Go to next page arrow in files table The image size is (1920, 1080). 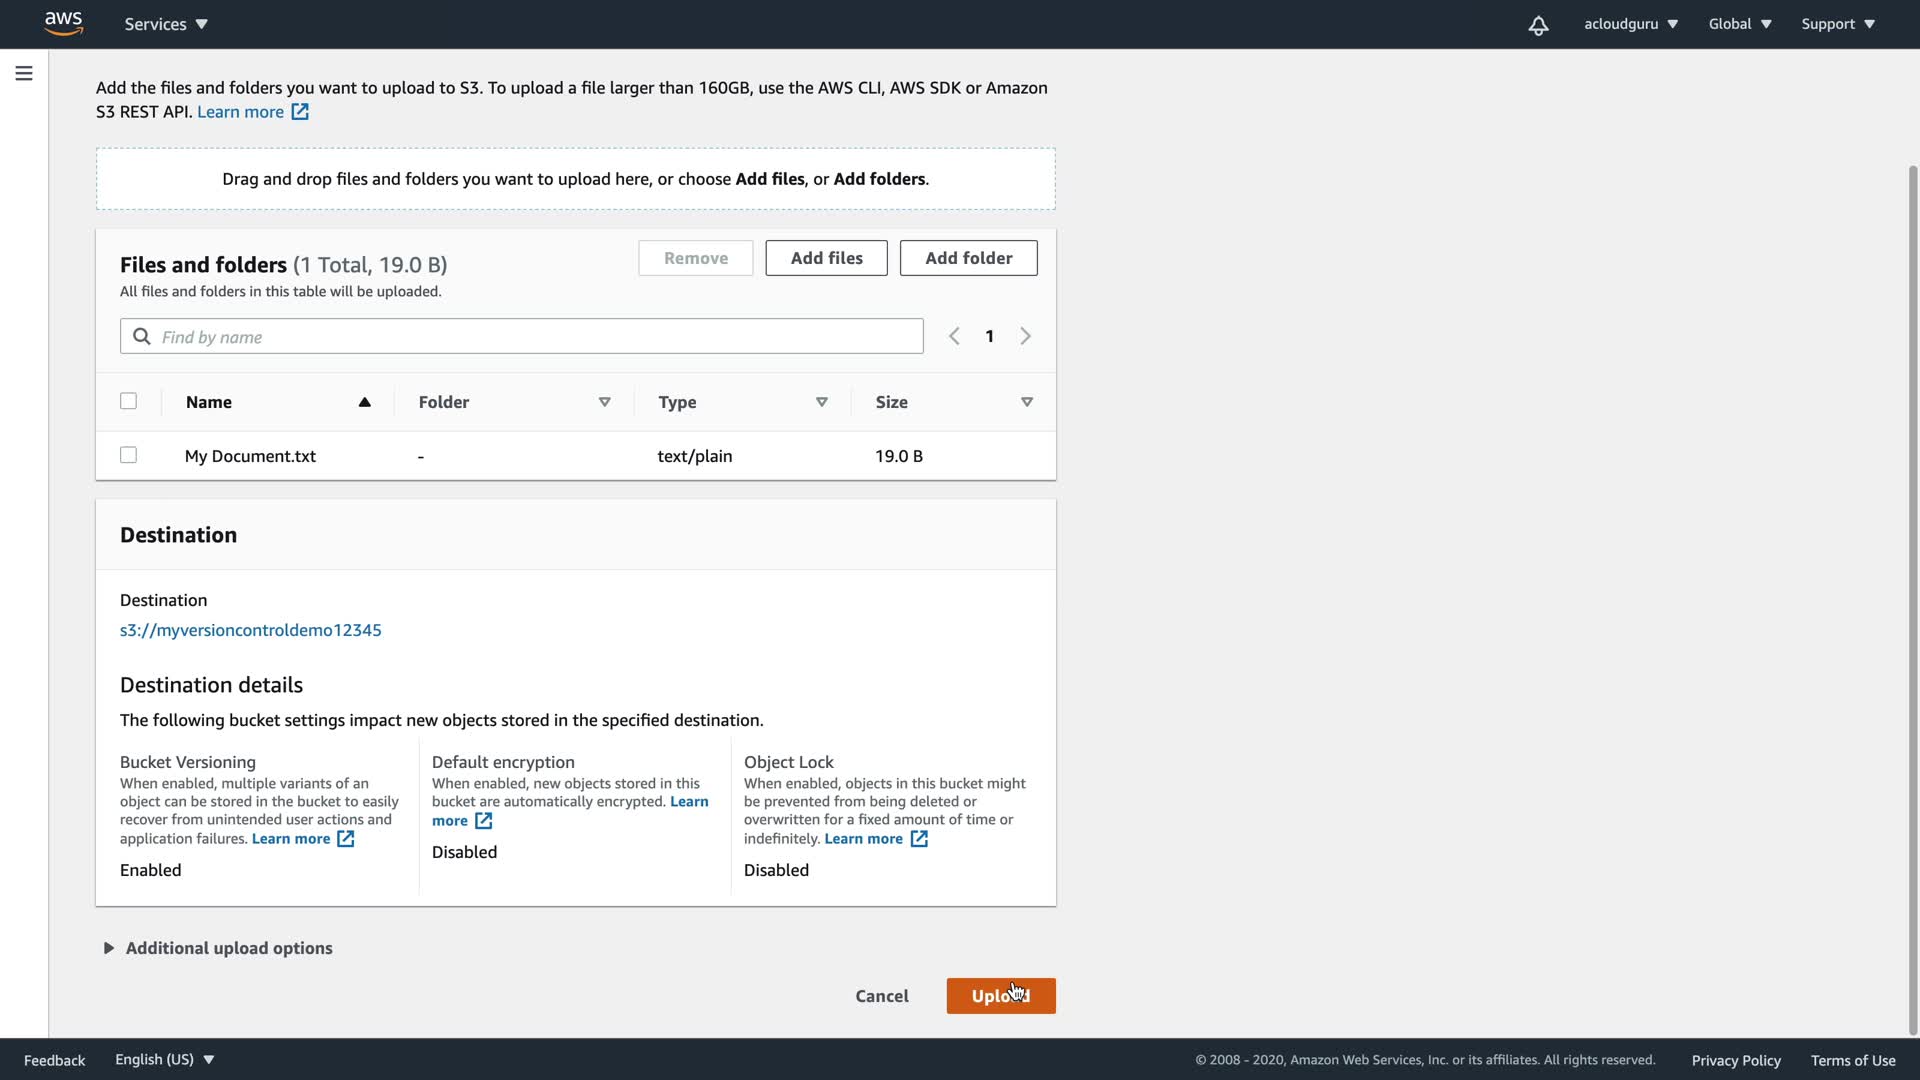click(1025, 336)
